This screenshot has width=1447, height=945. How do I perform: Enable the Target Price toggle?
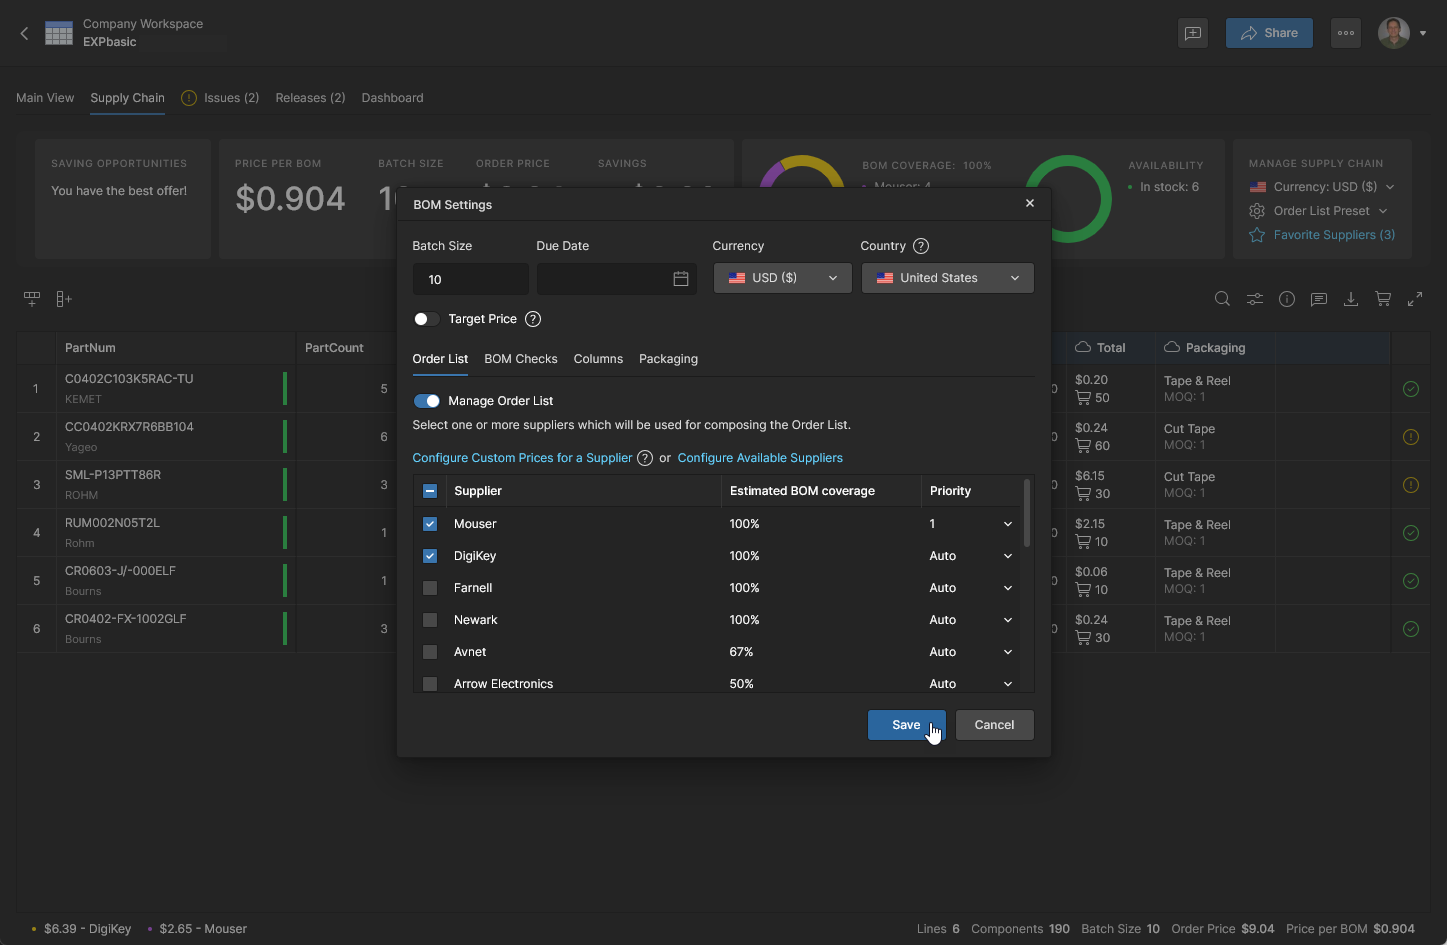pyautogui.click(x=426, y=319)
